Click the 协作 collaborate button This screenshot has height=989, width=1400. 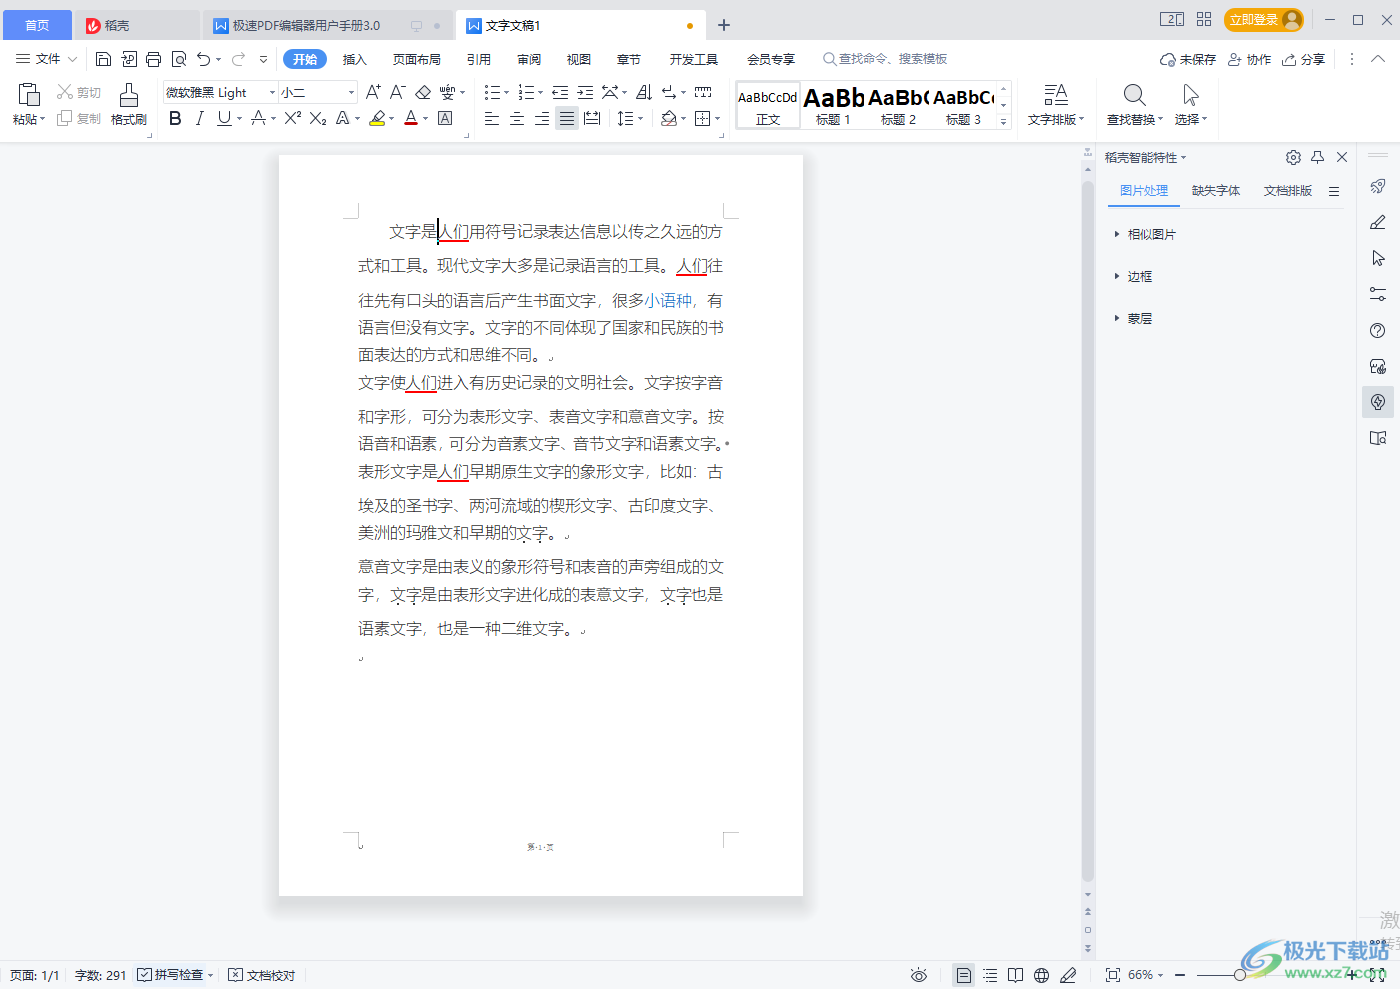pos(1250,59)
